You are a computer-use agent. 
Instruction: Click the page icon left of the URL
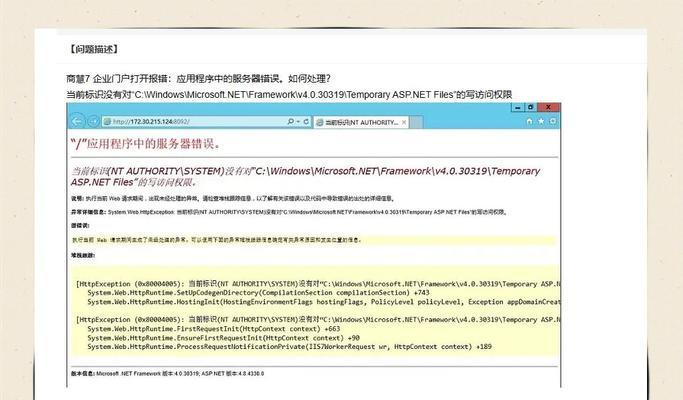[107, 122]
